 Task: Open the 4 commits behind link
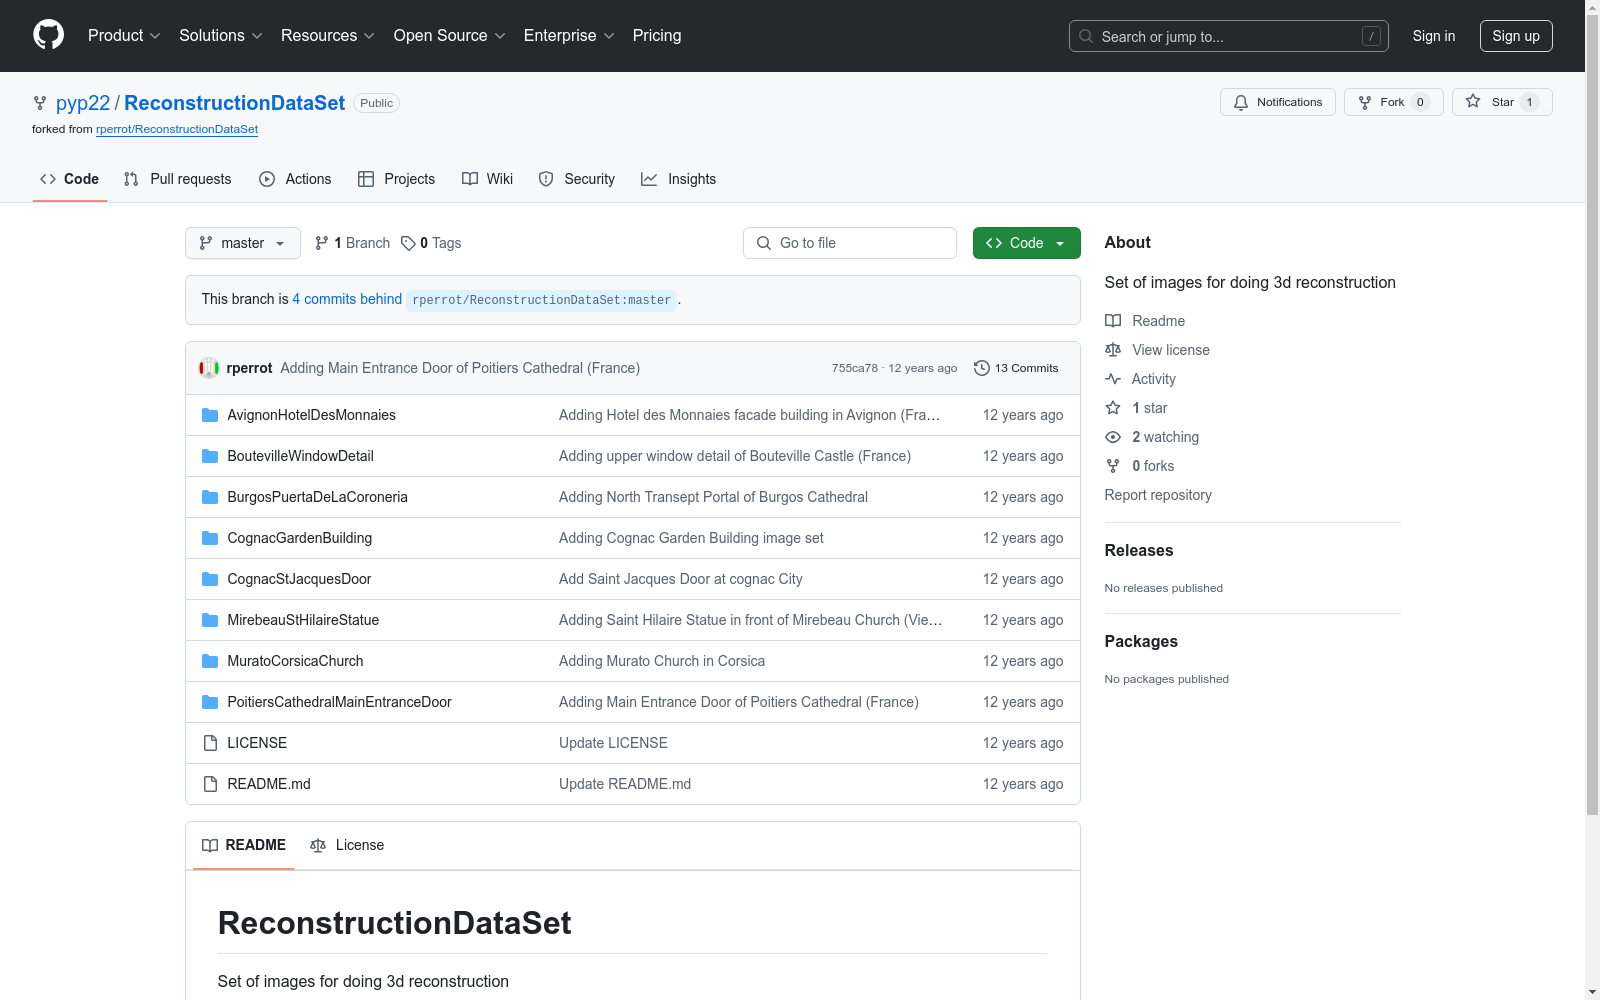pos(347,299)
